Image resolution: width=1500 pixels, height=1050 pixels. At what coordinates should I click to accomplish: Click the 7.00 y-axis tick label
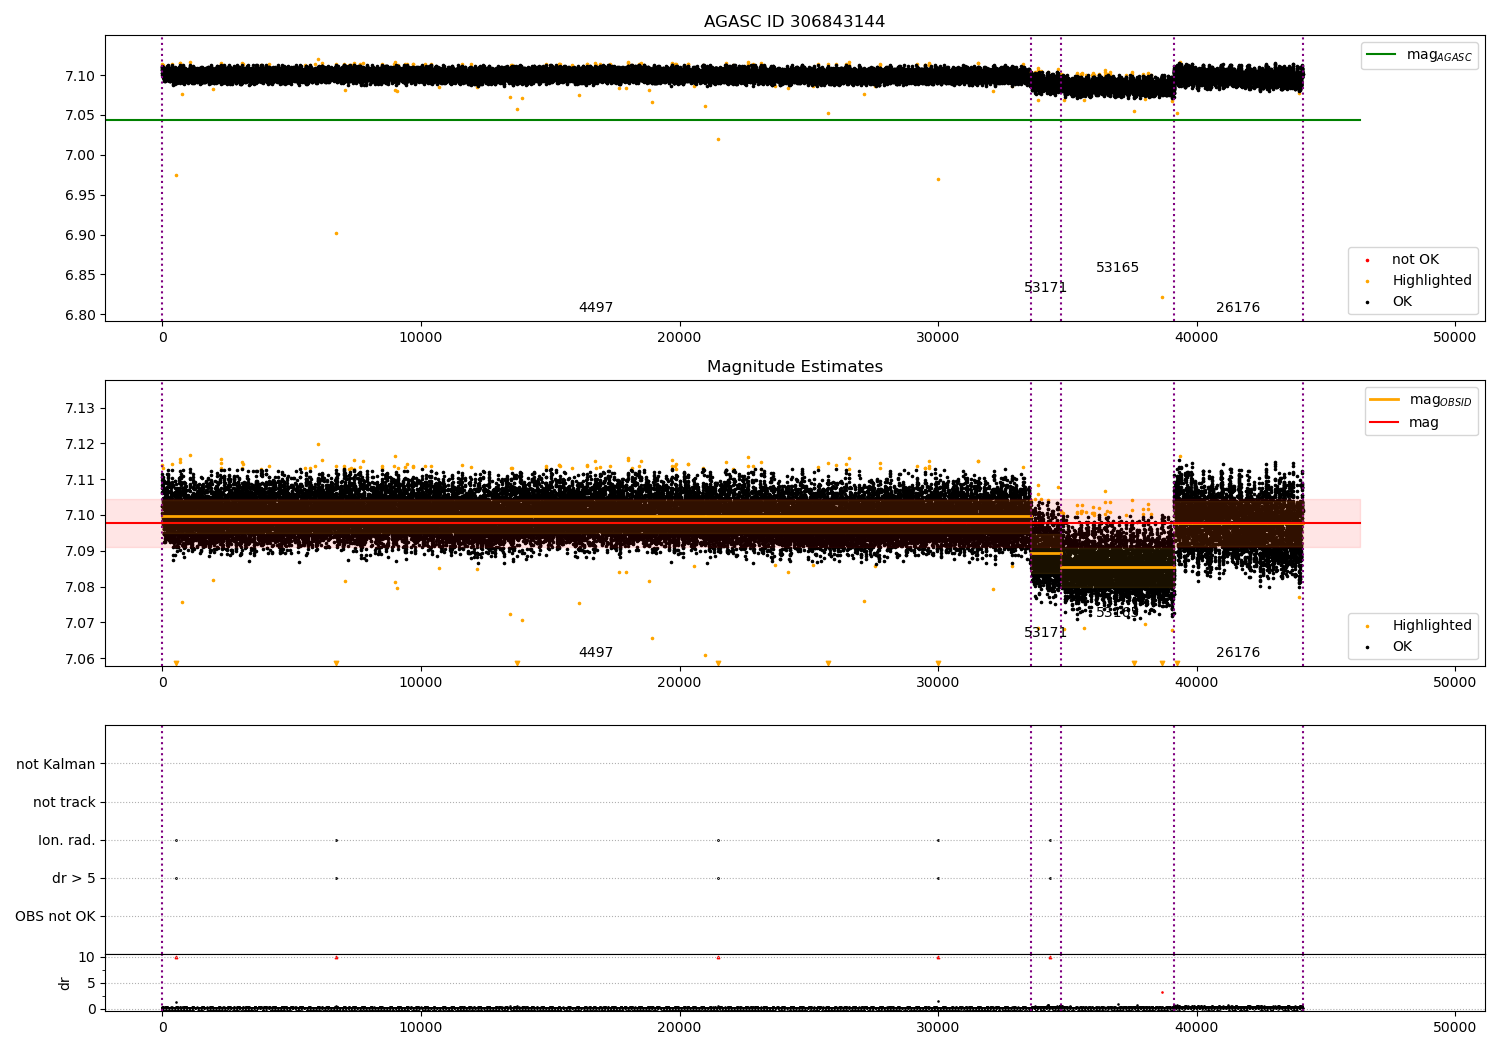pos(80,156)
